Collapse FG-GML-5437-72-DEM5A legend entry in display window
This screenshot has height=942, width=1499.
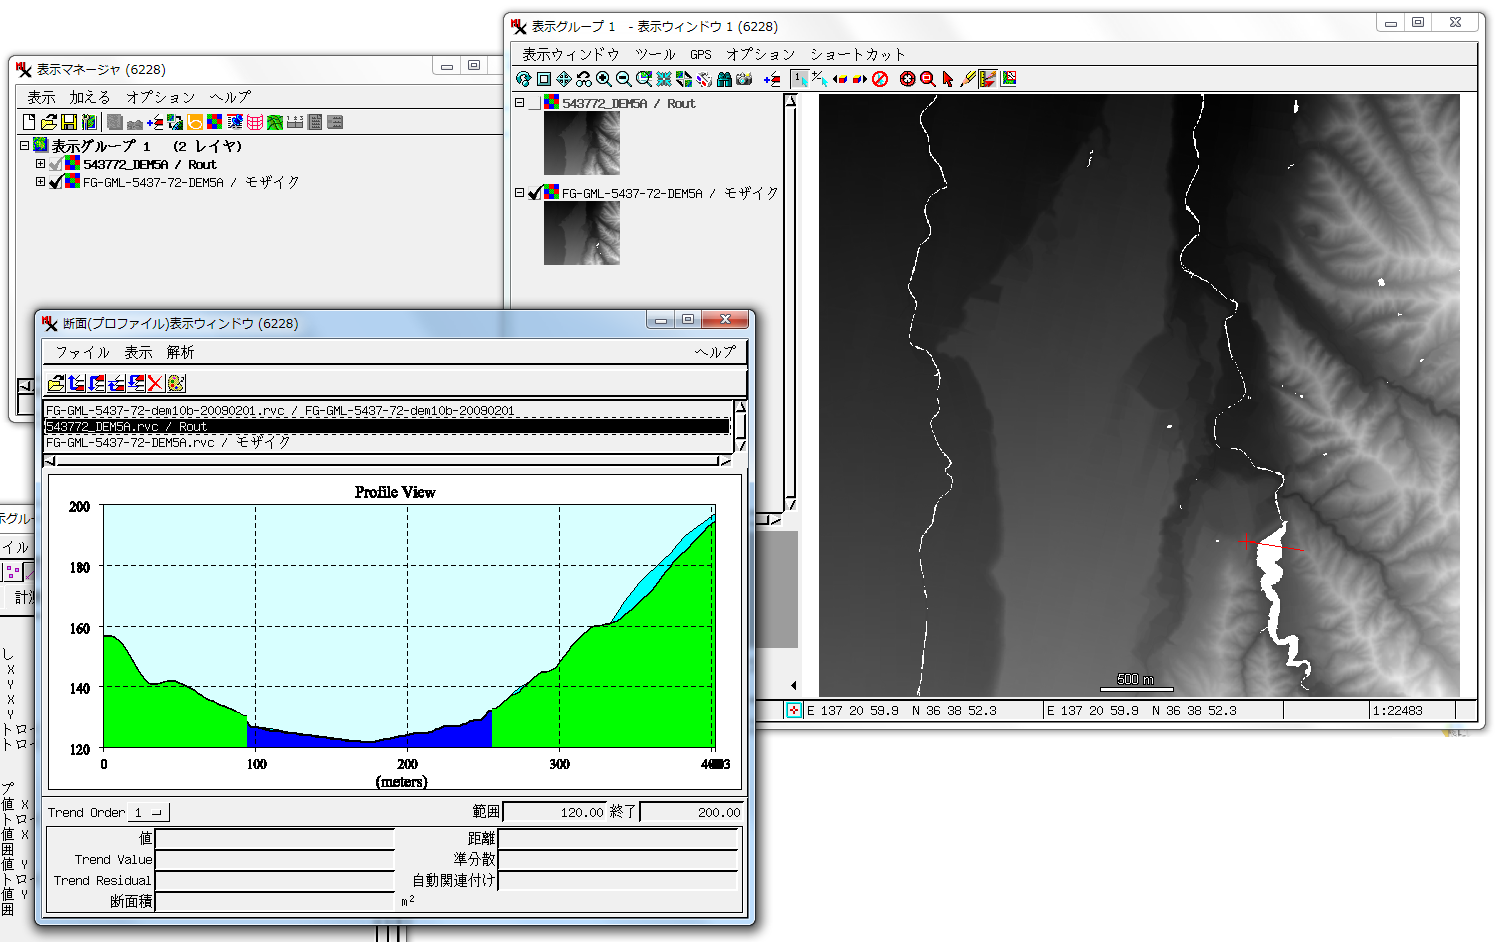pyautogui.click(x=519, y=193)
